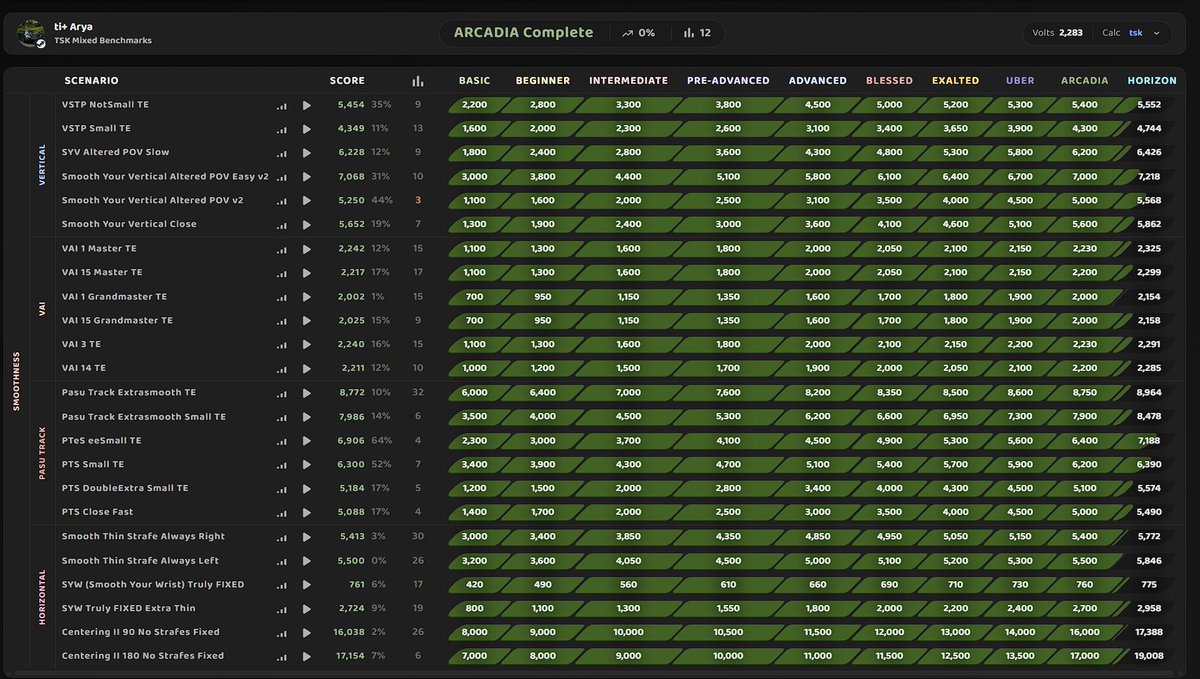This screenshot has height=679, width=1200.
Task: Open signal bars icon for Smooth Your Vertical Altered POV v2
Action: click(x=282, y=201)
